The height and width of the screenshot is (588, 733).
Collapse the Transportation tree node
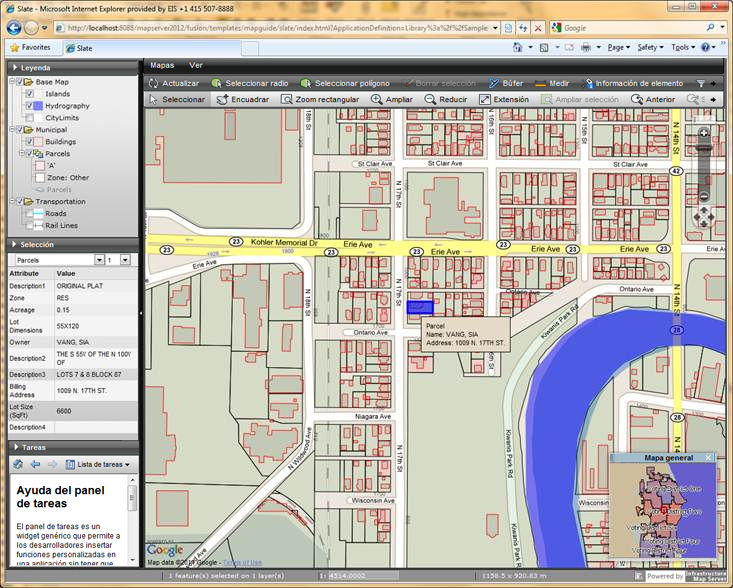coord(12,201)
